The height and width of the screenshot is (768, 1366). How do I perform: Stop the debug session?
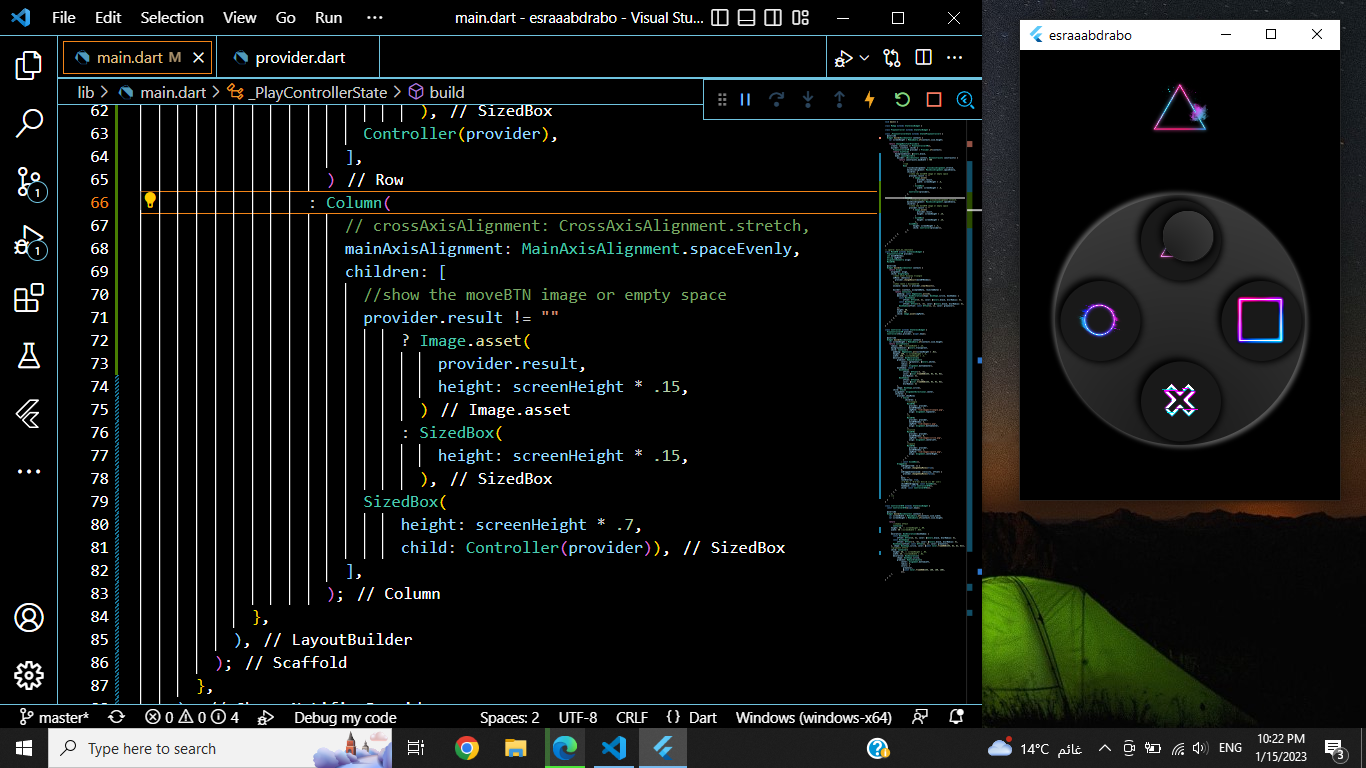tap(931, 99)
